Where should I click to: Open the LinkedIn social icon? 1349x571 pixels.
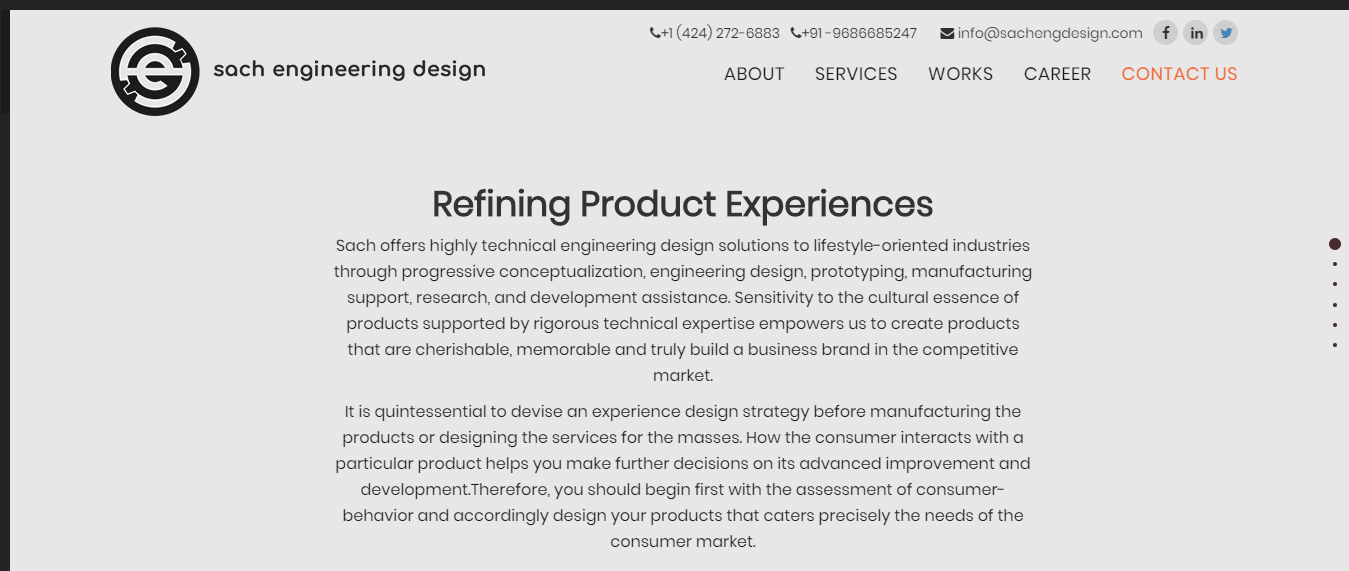(x=1195, y=33)
